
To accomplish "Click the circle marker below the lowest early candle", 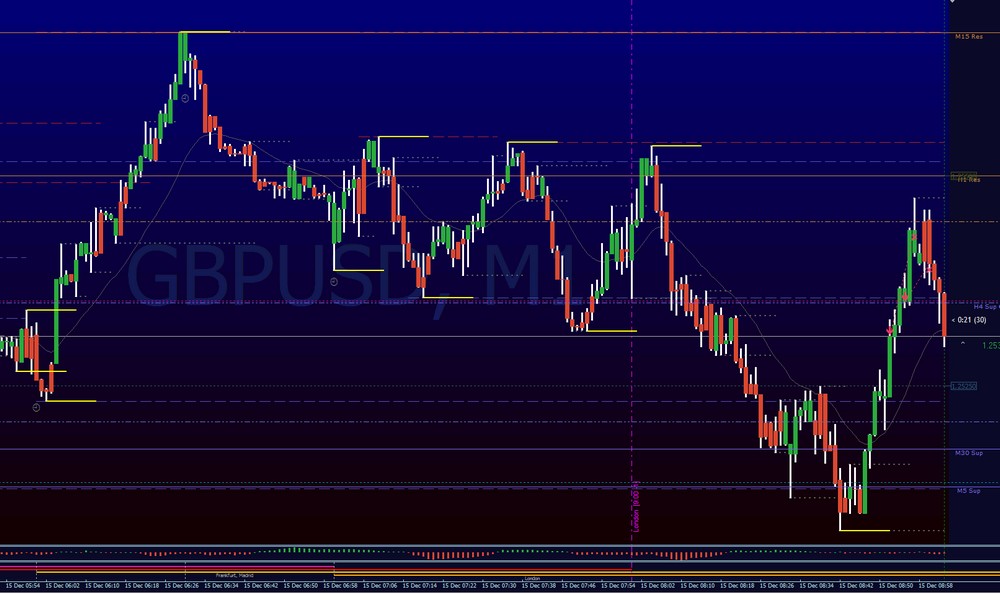I will (x=36, y=408).
